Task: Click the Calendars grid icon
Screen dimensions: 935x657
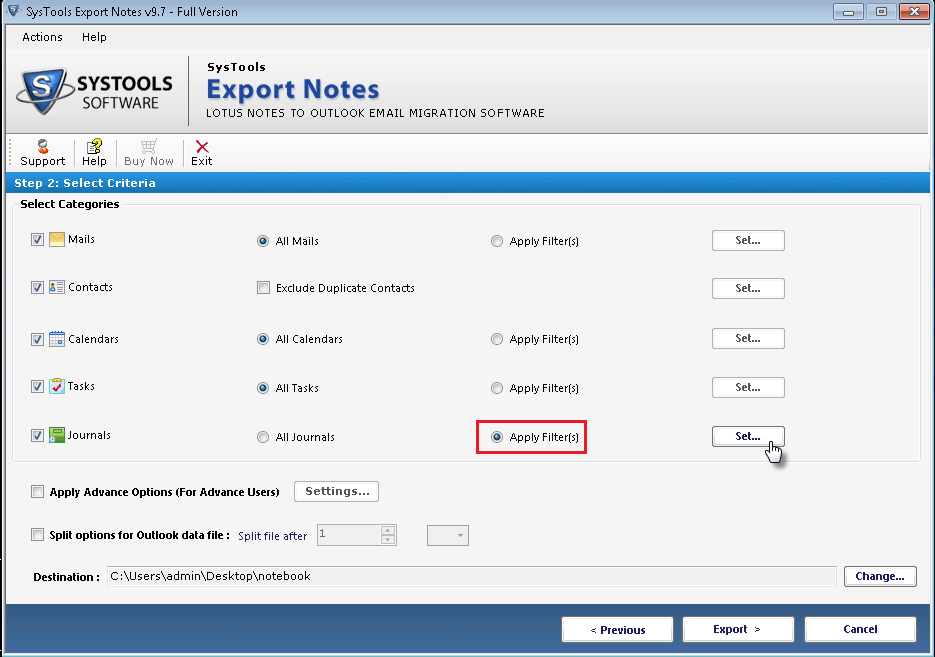Action: click(x=57, y=339)
